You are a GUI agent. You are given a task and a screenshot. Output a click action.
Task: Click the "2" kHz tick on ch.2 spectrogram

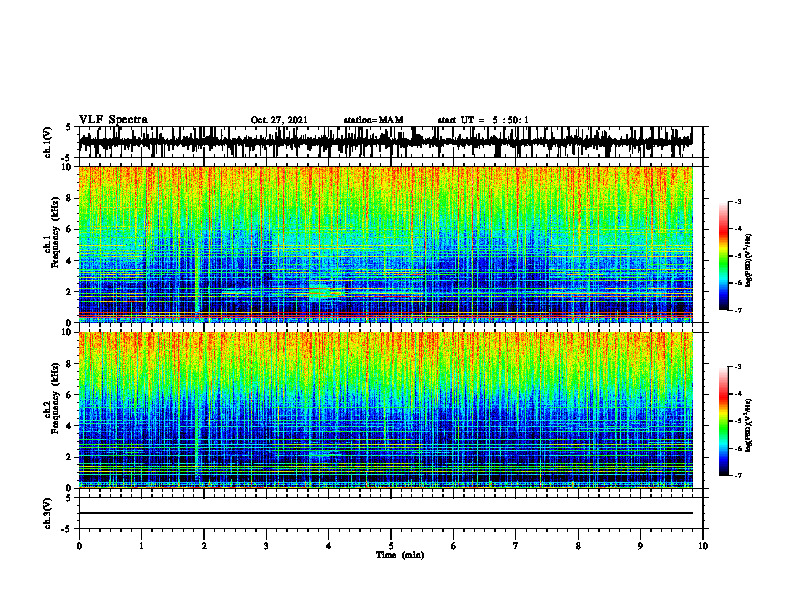pos(71,457)
